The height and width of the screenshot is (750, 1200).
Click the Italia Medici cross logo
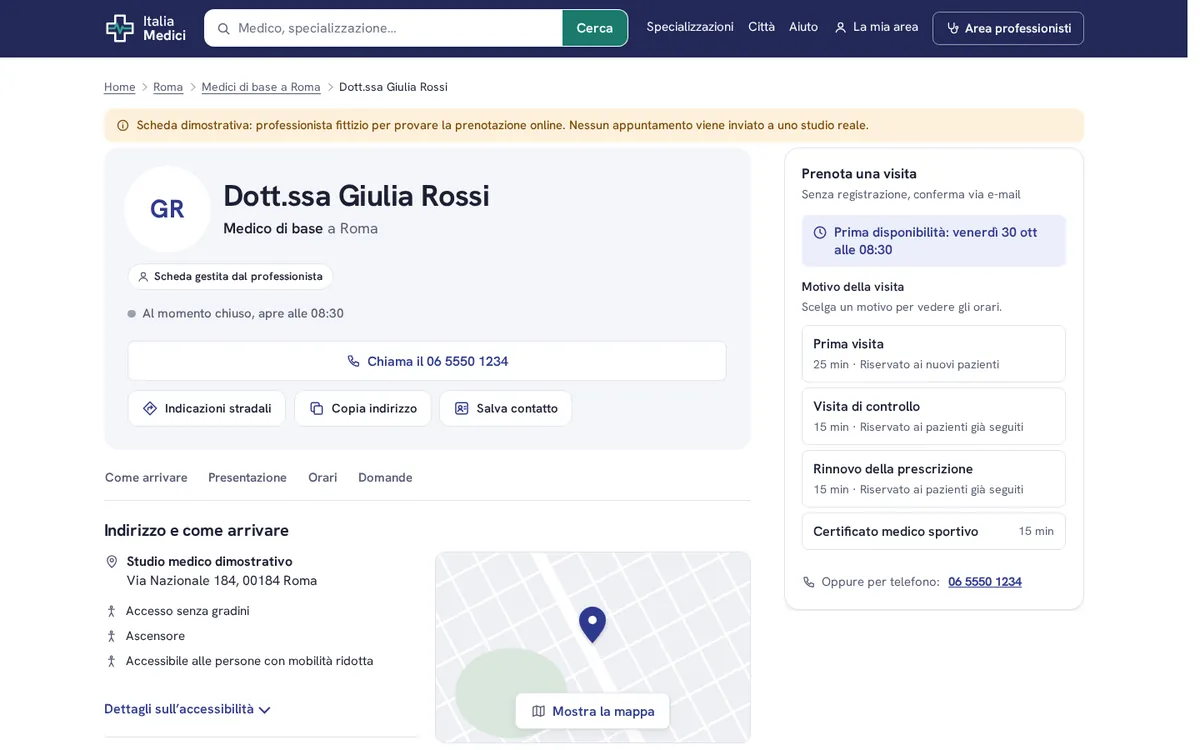120,28
